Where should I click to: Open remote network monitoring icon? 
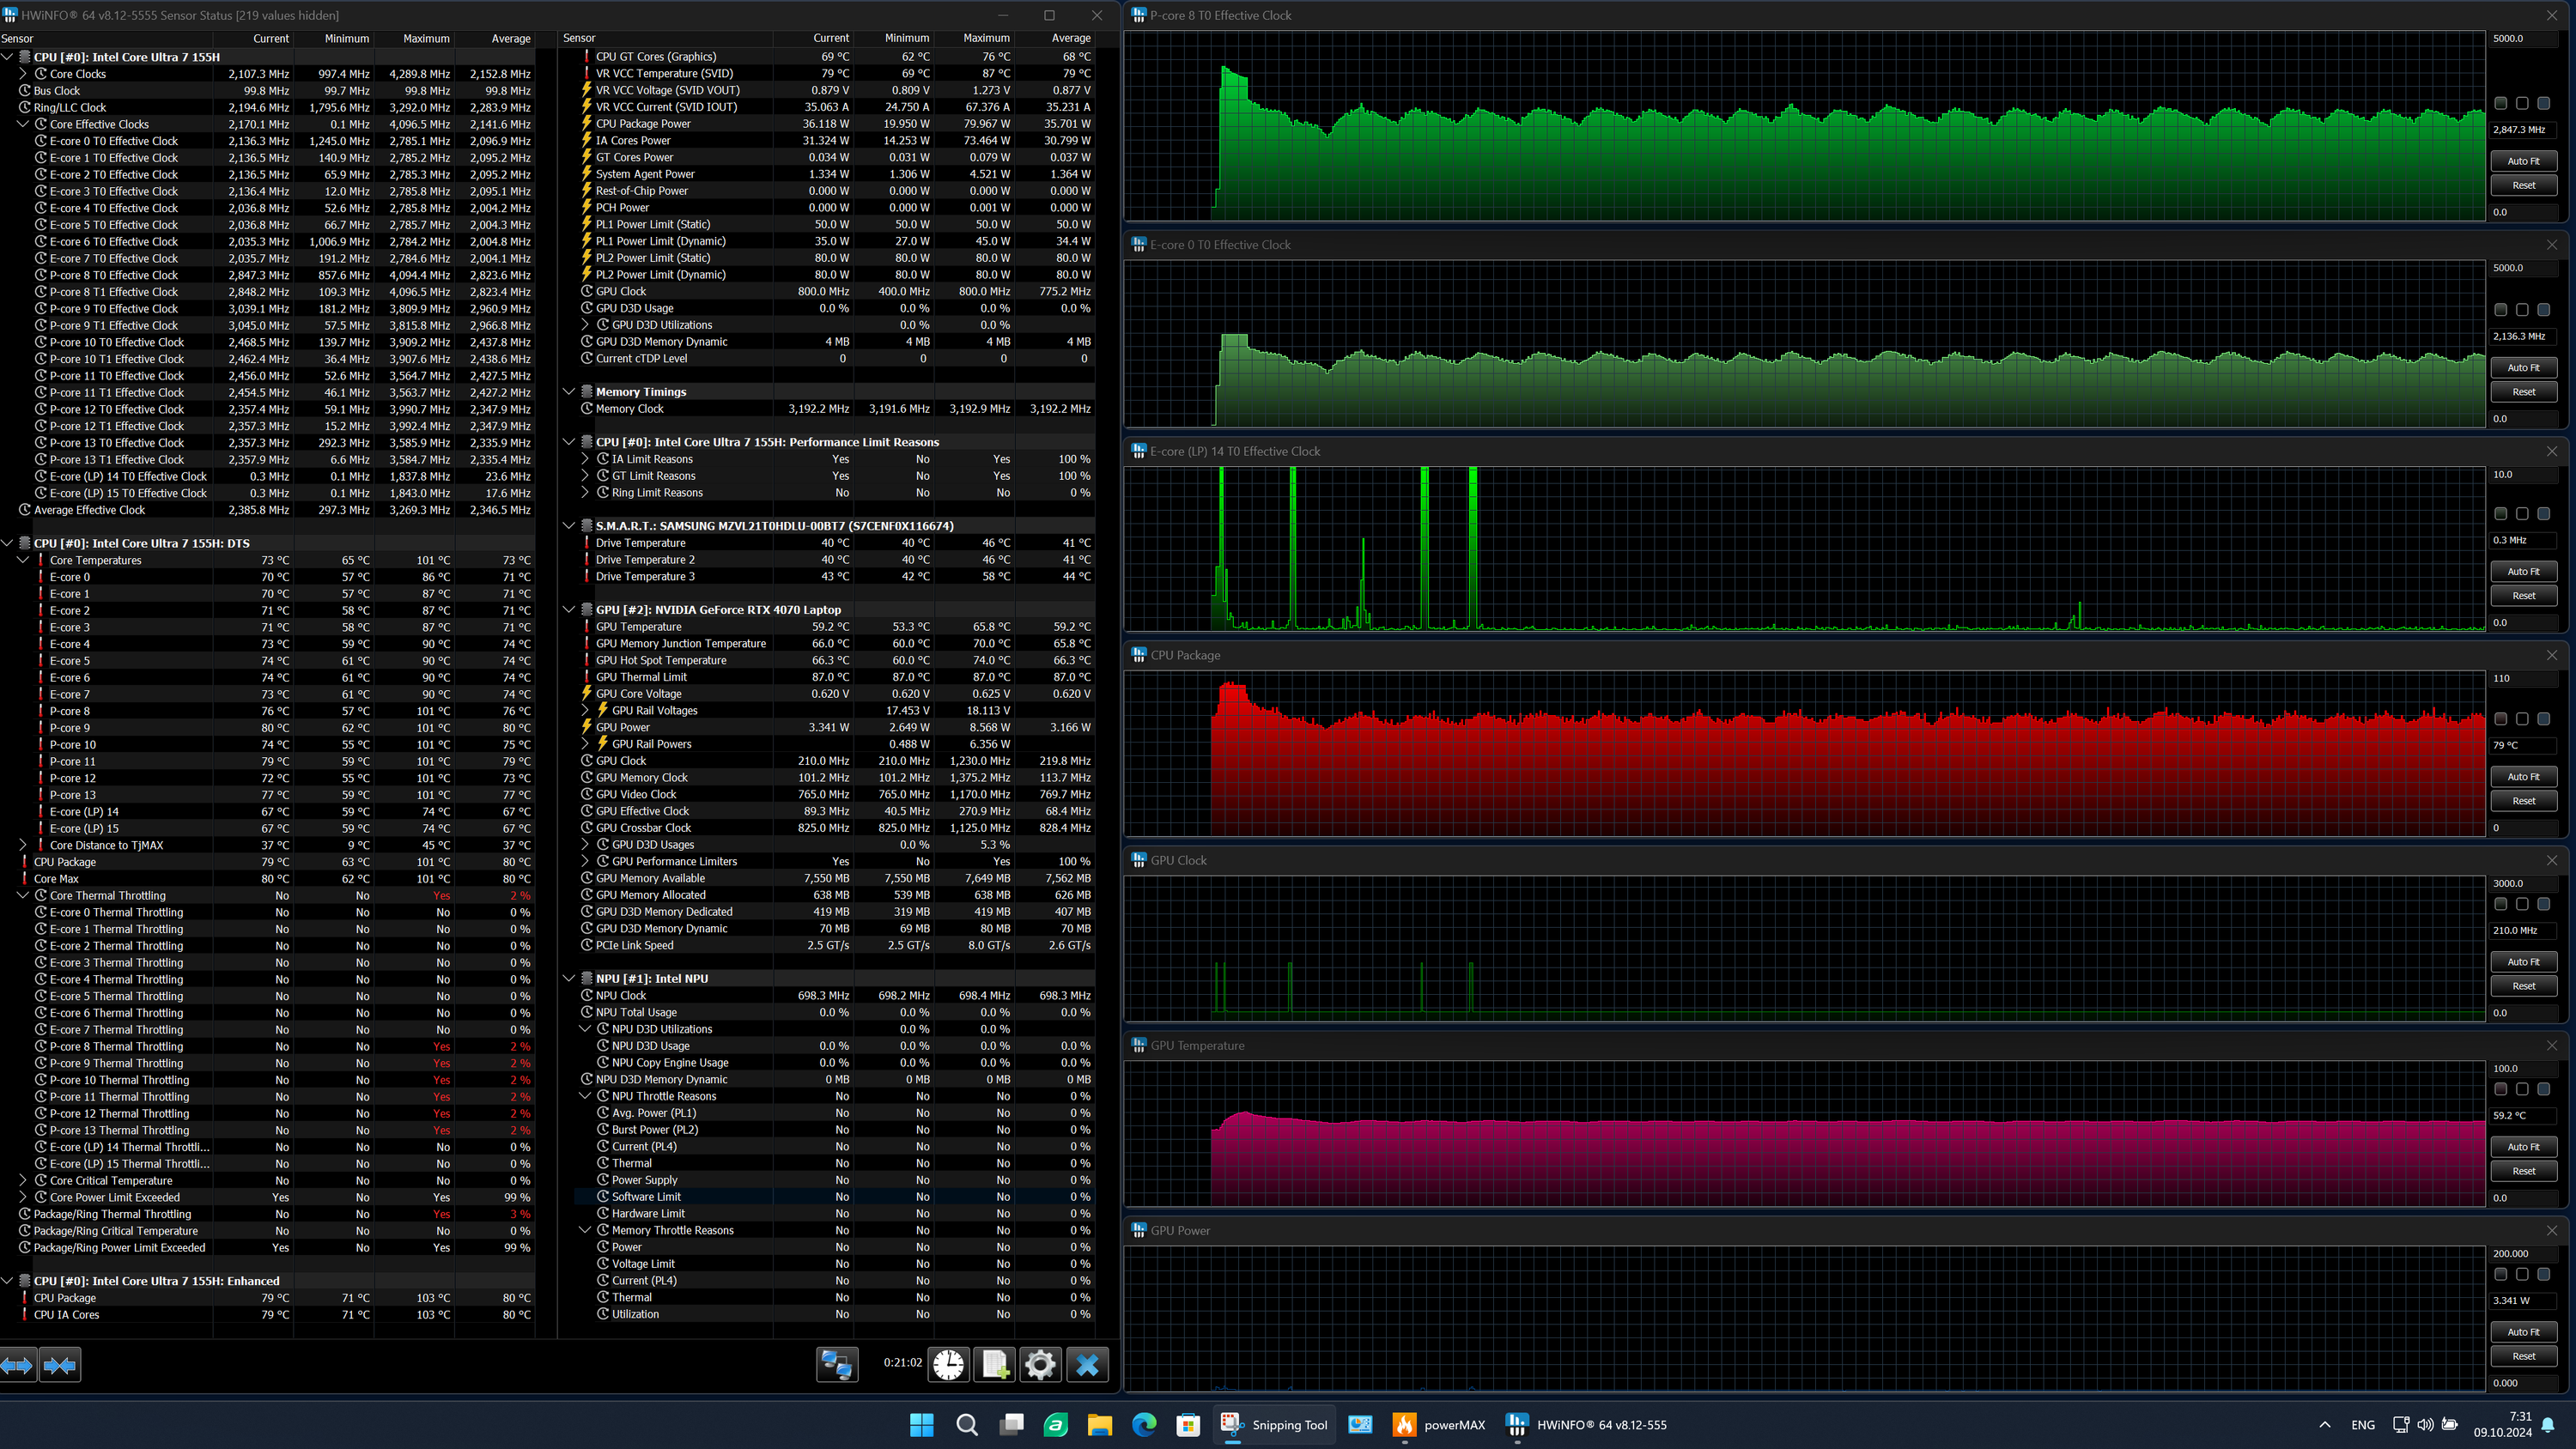pos(836,1365)
